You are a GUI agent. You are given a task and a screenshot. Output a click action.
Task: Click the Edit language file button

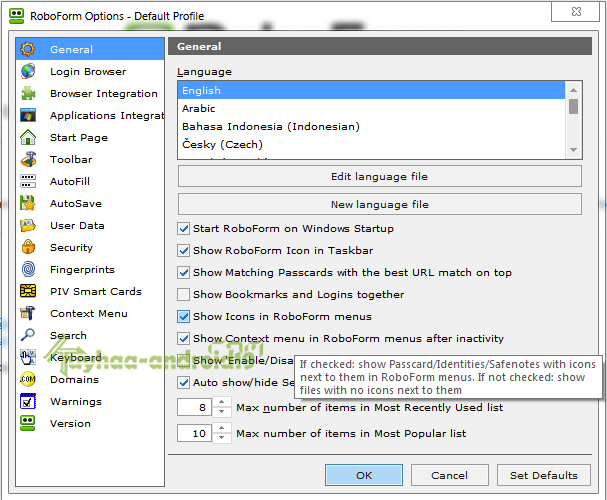[379, 176]
